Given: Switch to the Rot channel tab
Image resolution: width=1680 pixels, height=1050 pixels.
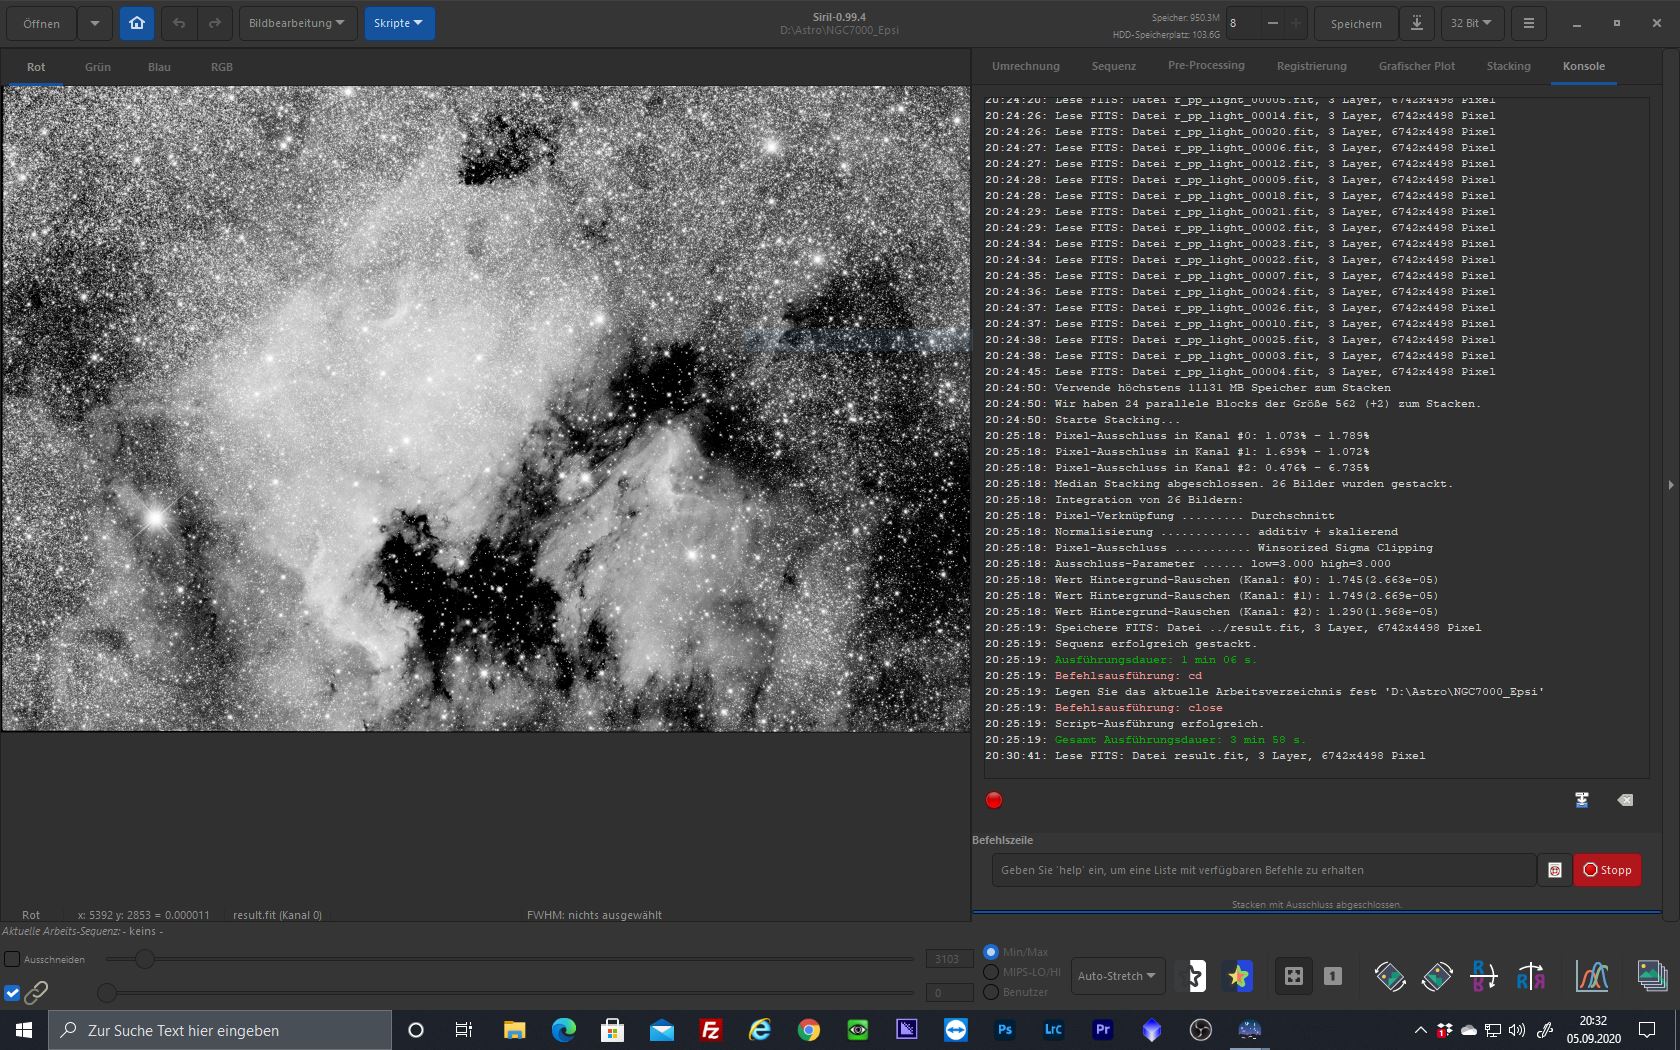Looking at the screenshot, I should [x=36, y=67].
